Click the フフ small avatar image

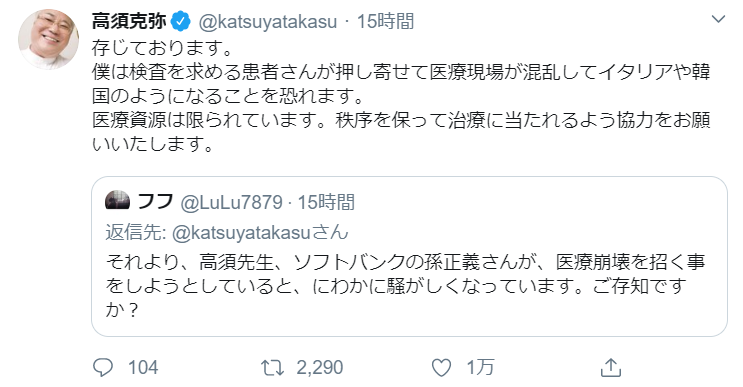pyautogui.click(x=118, y=200)
